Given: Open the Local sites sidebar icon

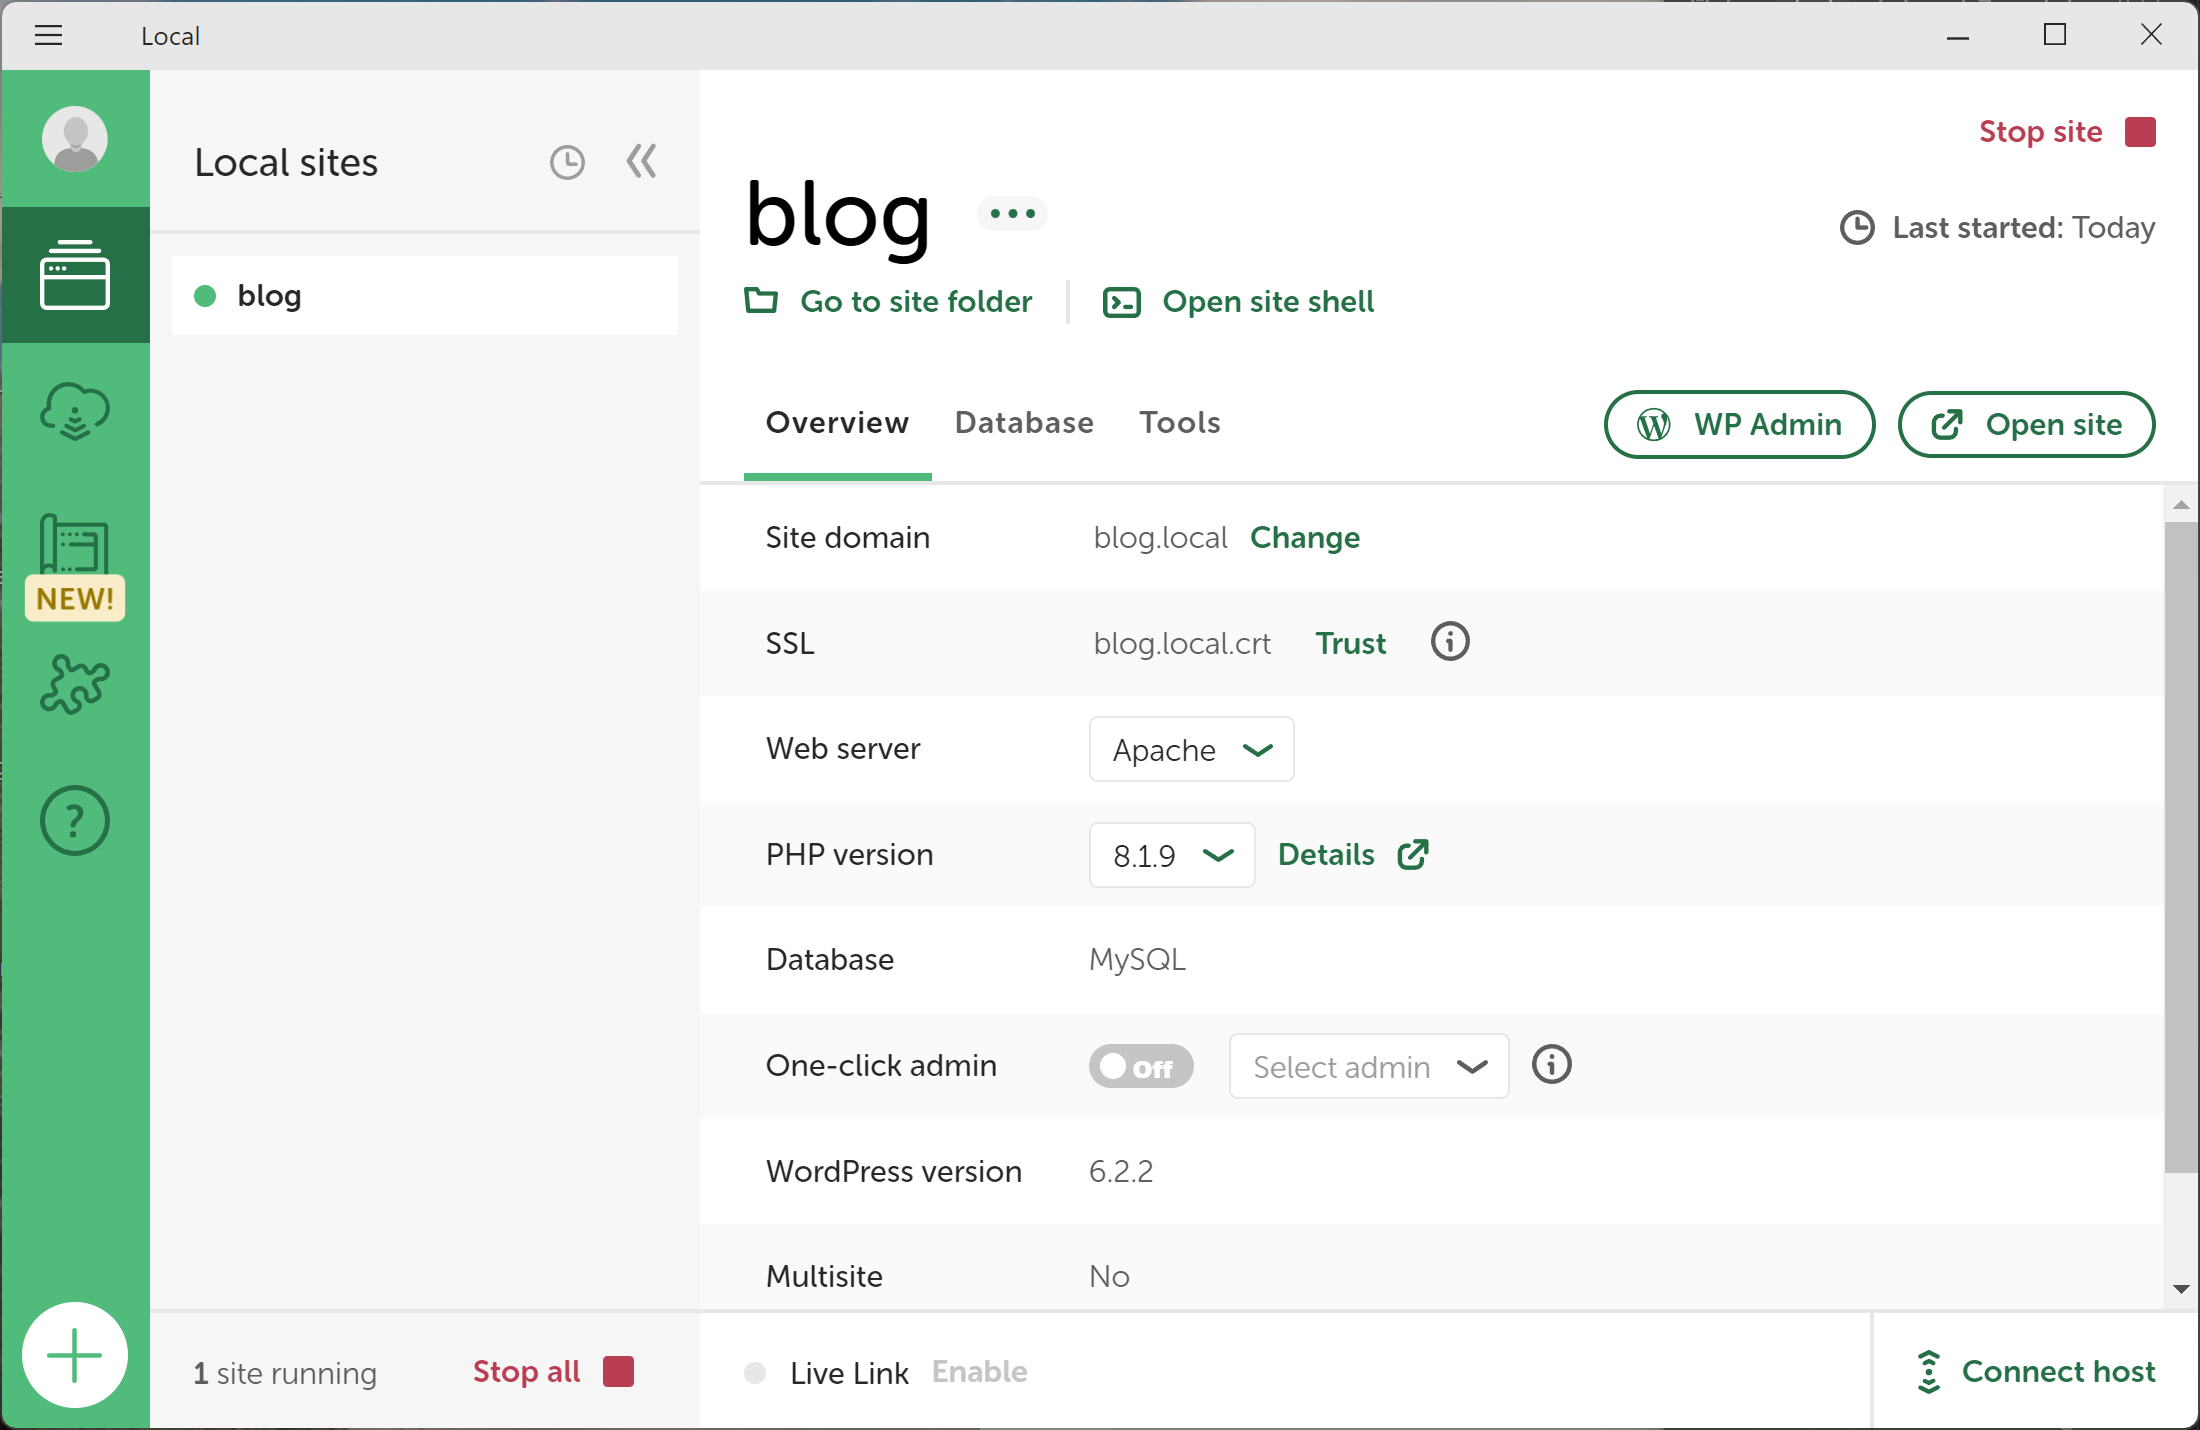Looking at the screenshot, I should tap(75, 275).
